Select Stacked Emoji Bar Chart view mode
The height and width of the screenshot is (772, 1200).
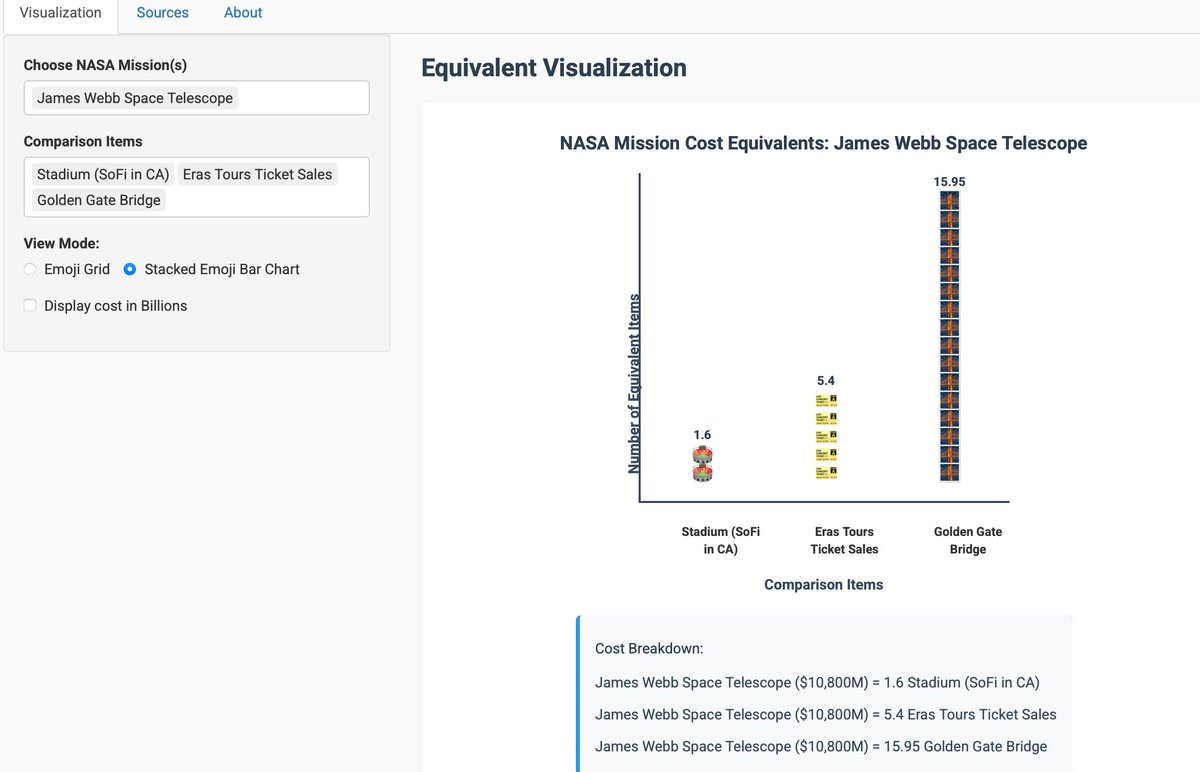click(130, 269)
